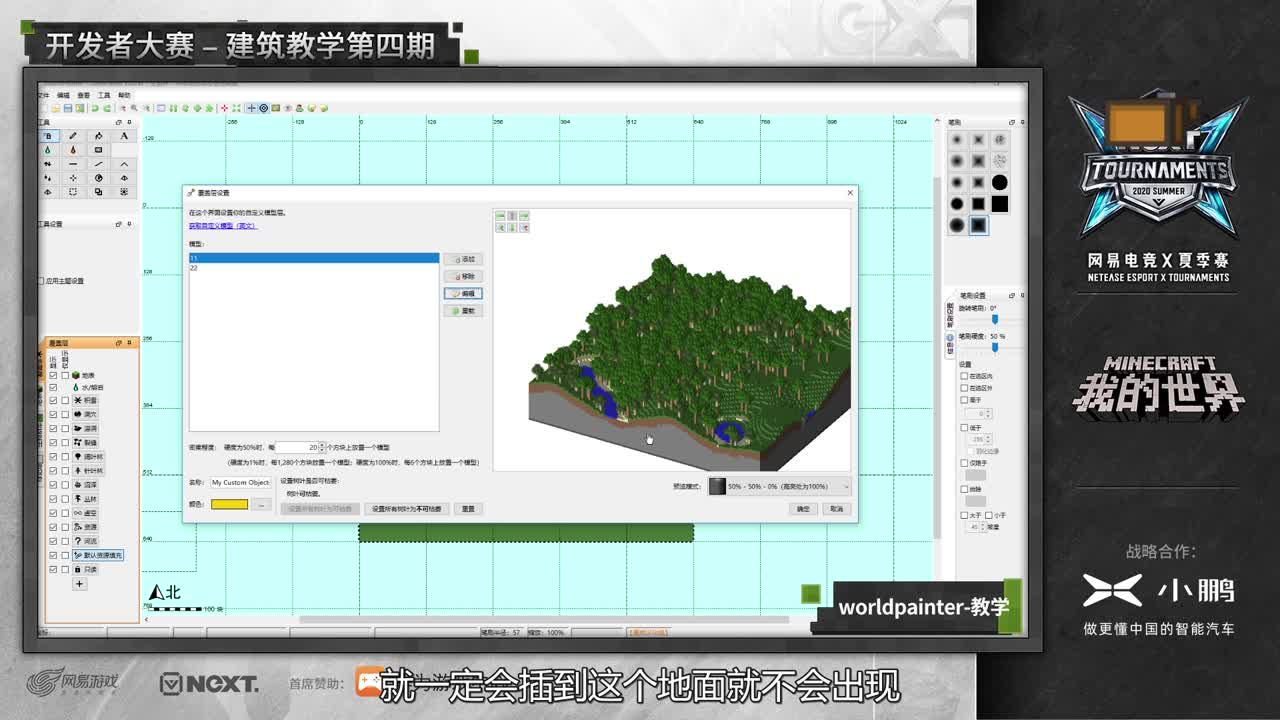
Task: Open the 文件 menu
Action: point(43,95)
